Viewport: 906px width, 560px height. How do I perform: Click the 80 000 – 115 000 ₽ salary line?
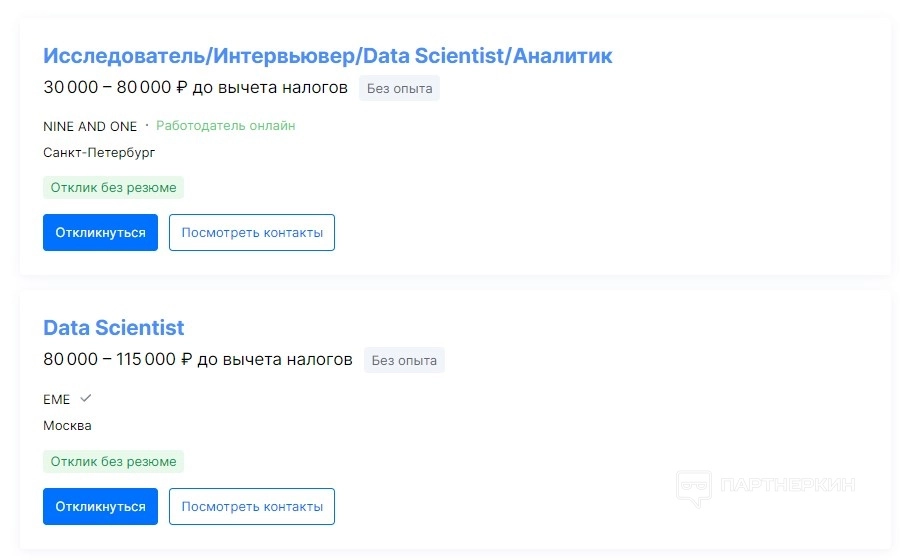(x=197, y=360)
